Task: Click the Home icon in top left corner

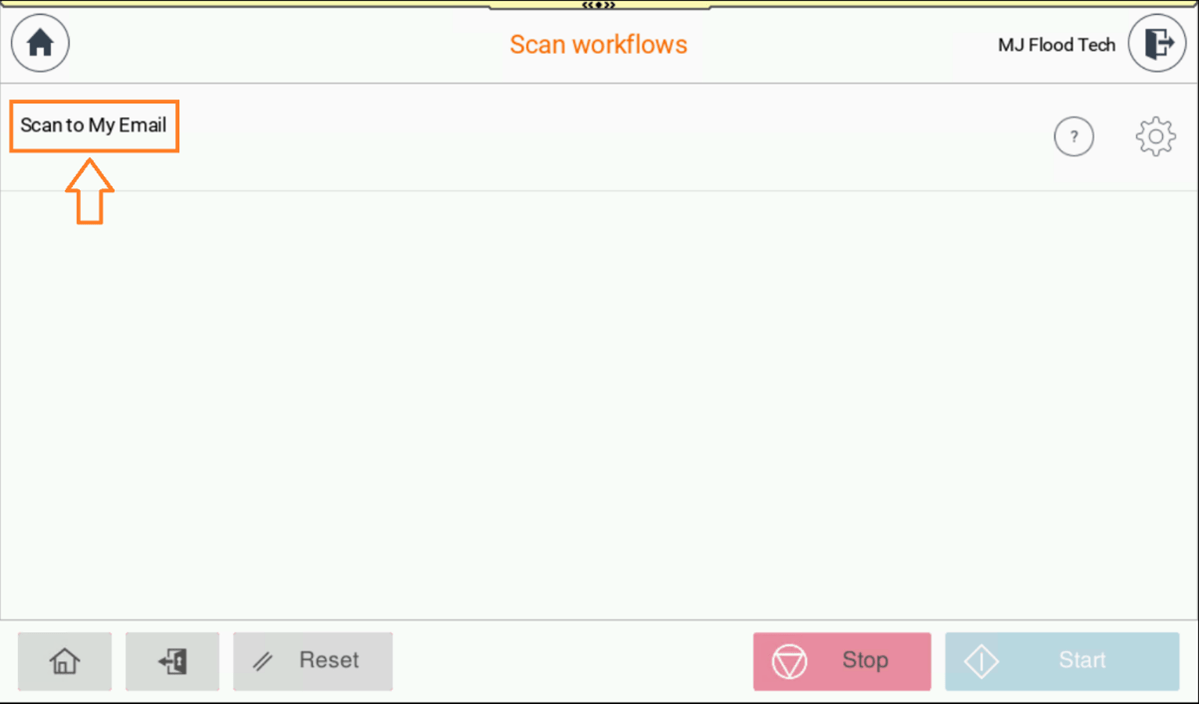Action: pyautogui.click(x=39, y=43)
